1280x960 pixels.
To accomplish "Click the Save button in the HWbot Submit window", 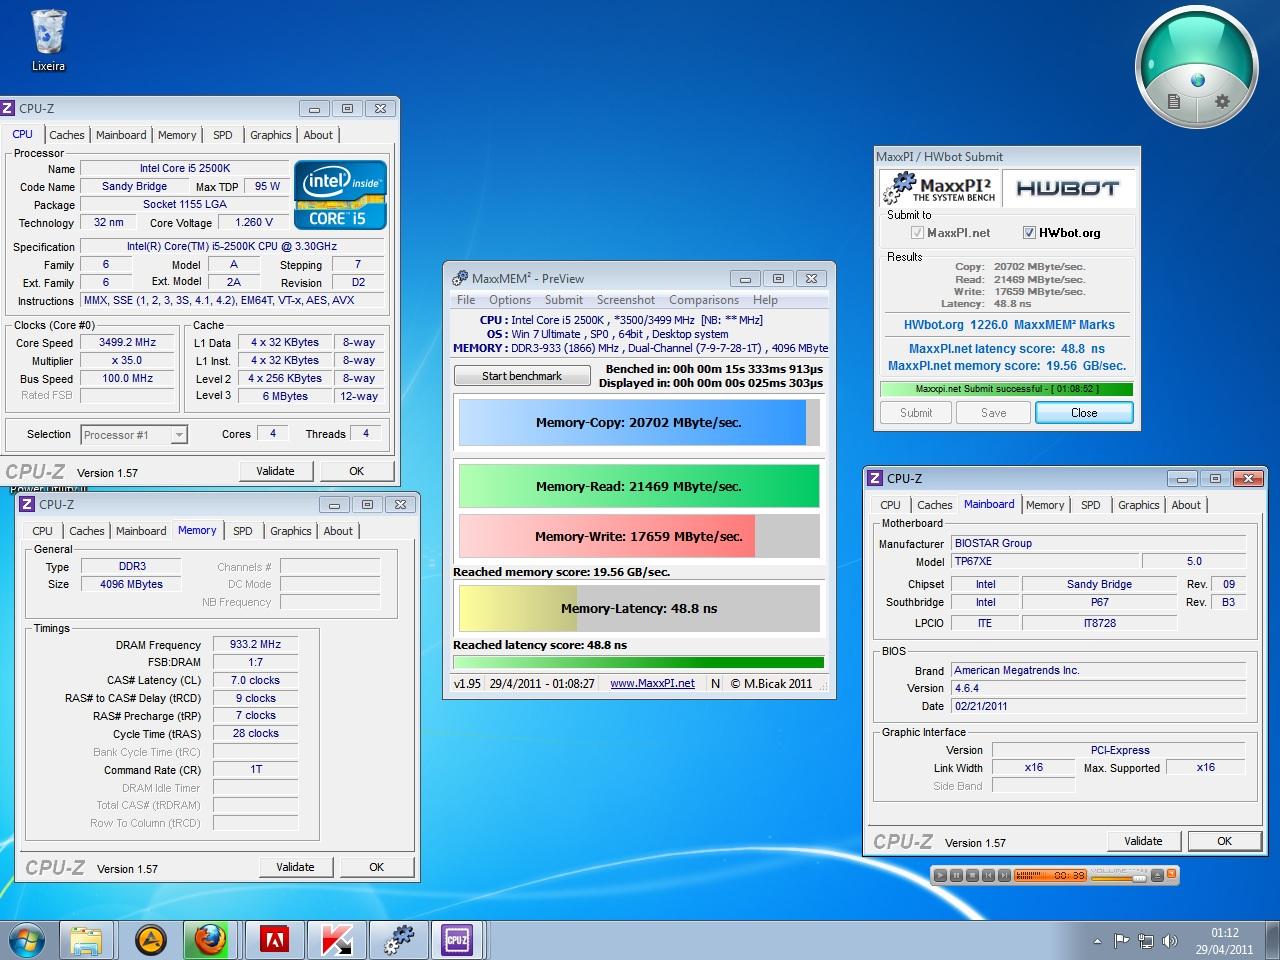I will click(x=994, y=413).
